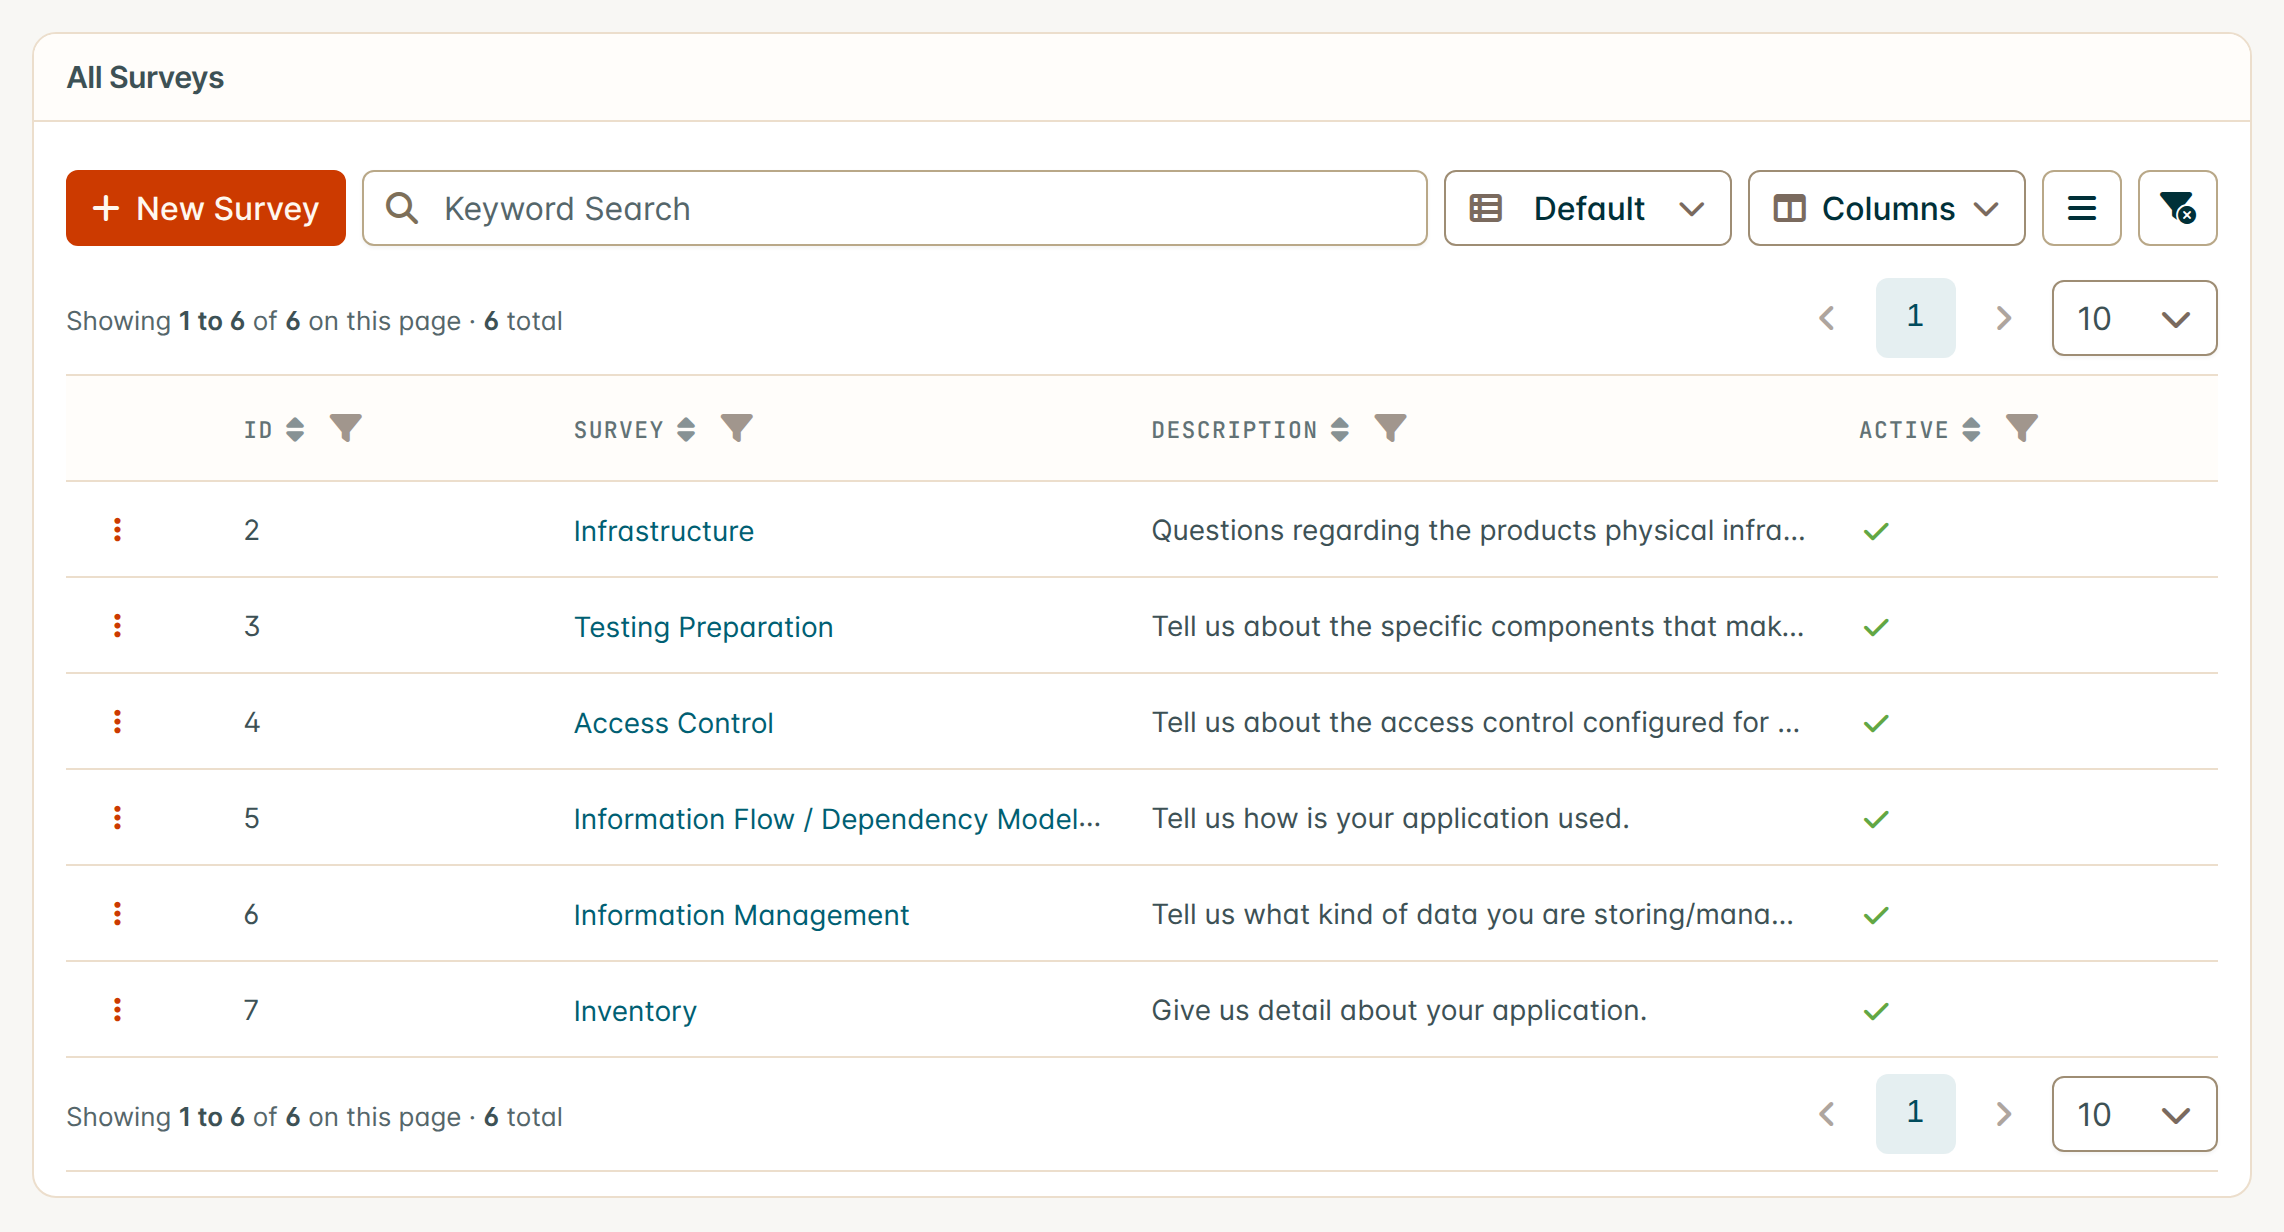Filter the ID column
The width and height of the screenshot is (2284, 1232).
(x=346, y=429)
